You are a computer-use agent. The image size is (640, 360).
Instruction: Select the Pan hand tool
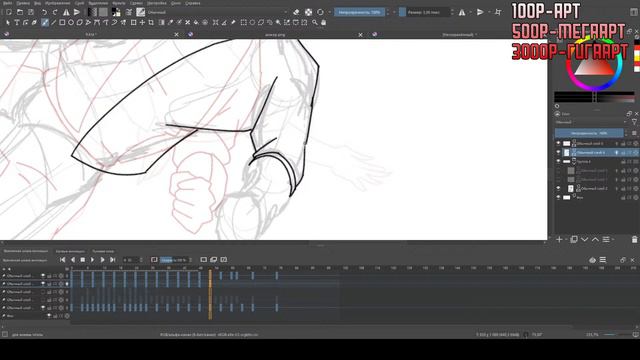tap(324, 22)
